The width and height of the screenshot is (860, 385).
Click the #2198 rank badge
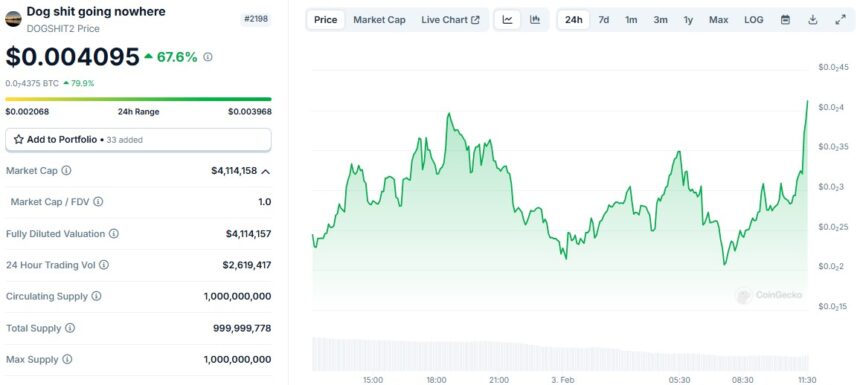(256, 20)
